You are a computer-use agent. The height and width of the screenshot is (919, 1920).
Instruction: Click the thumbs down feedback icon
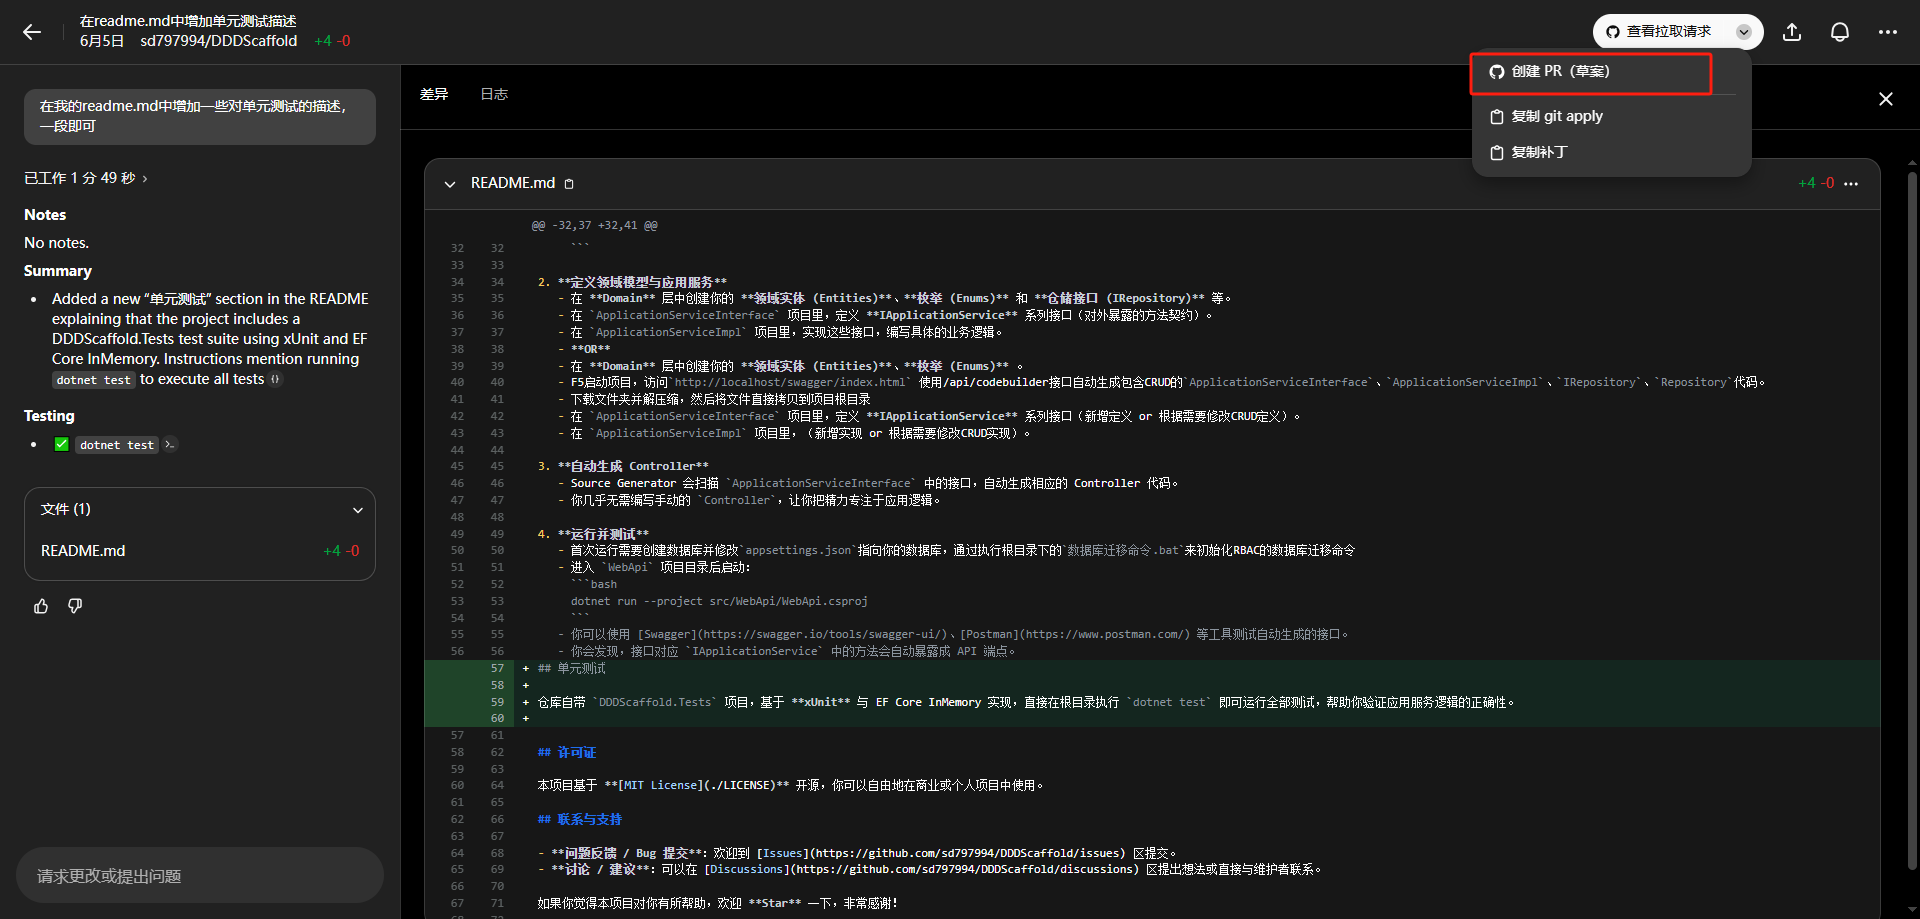[75, 606]
